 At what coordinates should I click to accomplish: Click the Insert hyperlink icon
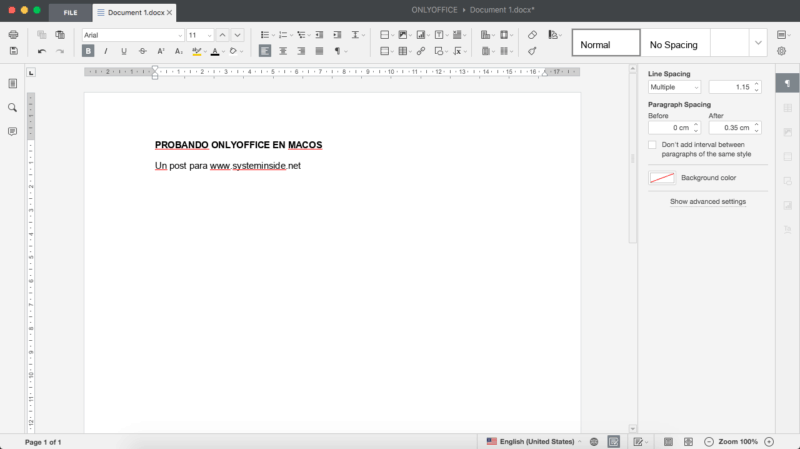tap(421, 51)
